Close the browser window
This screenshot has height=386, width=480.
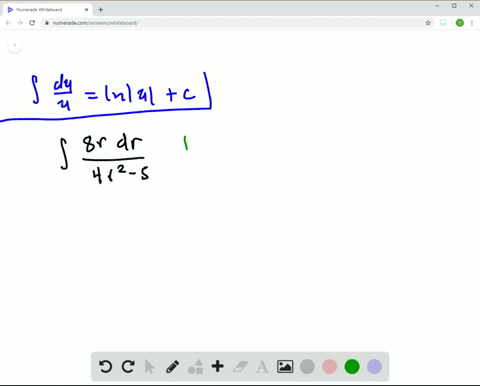pos(471,6)
